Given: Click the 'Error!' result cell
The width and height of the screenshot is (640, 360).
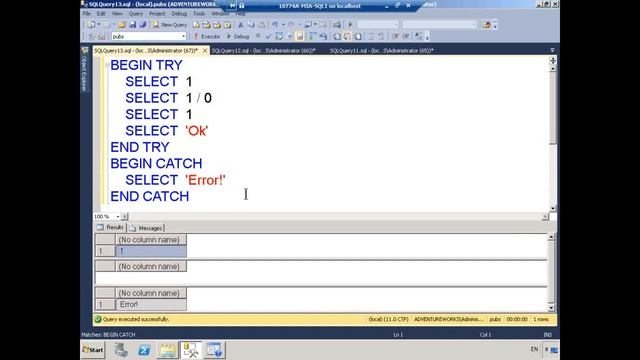Looking at the screenshot, I should tap(151, 304).
